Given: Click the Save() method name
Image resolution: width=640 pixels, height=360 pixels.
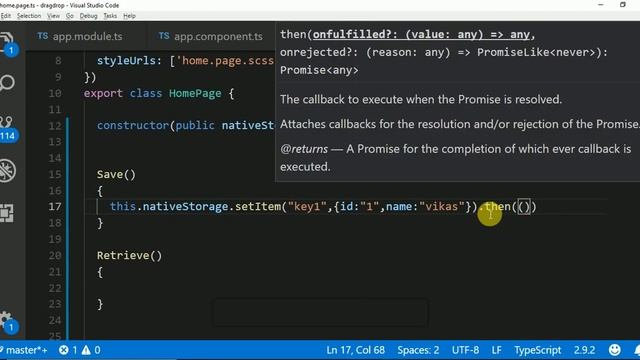Looking at the screenshot, I should pos(116,174).
